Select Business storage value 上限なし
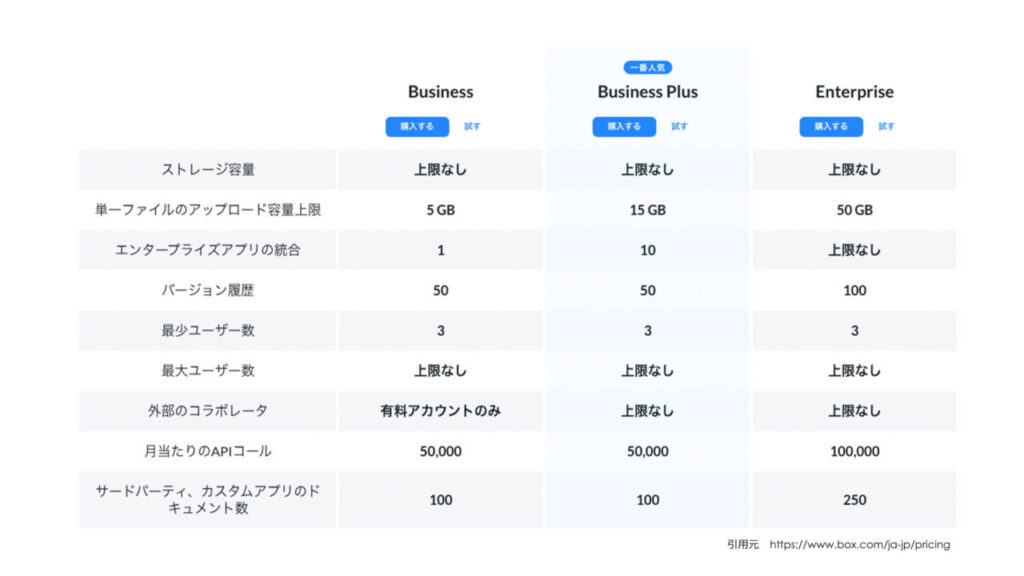Viewport: 1024px width, 576px height. click(441, 170)
